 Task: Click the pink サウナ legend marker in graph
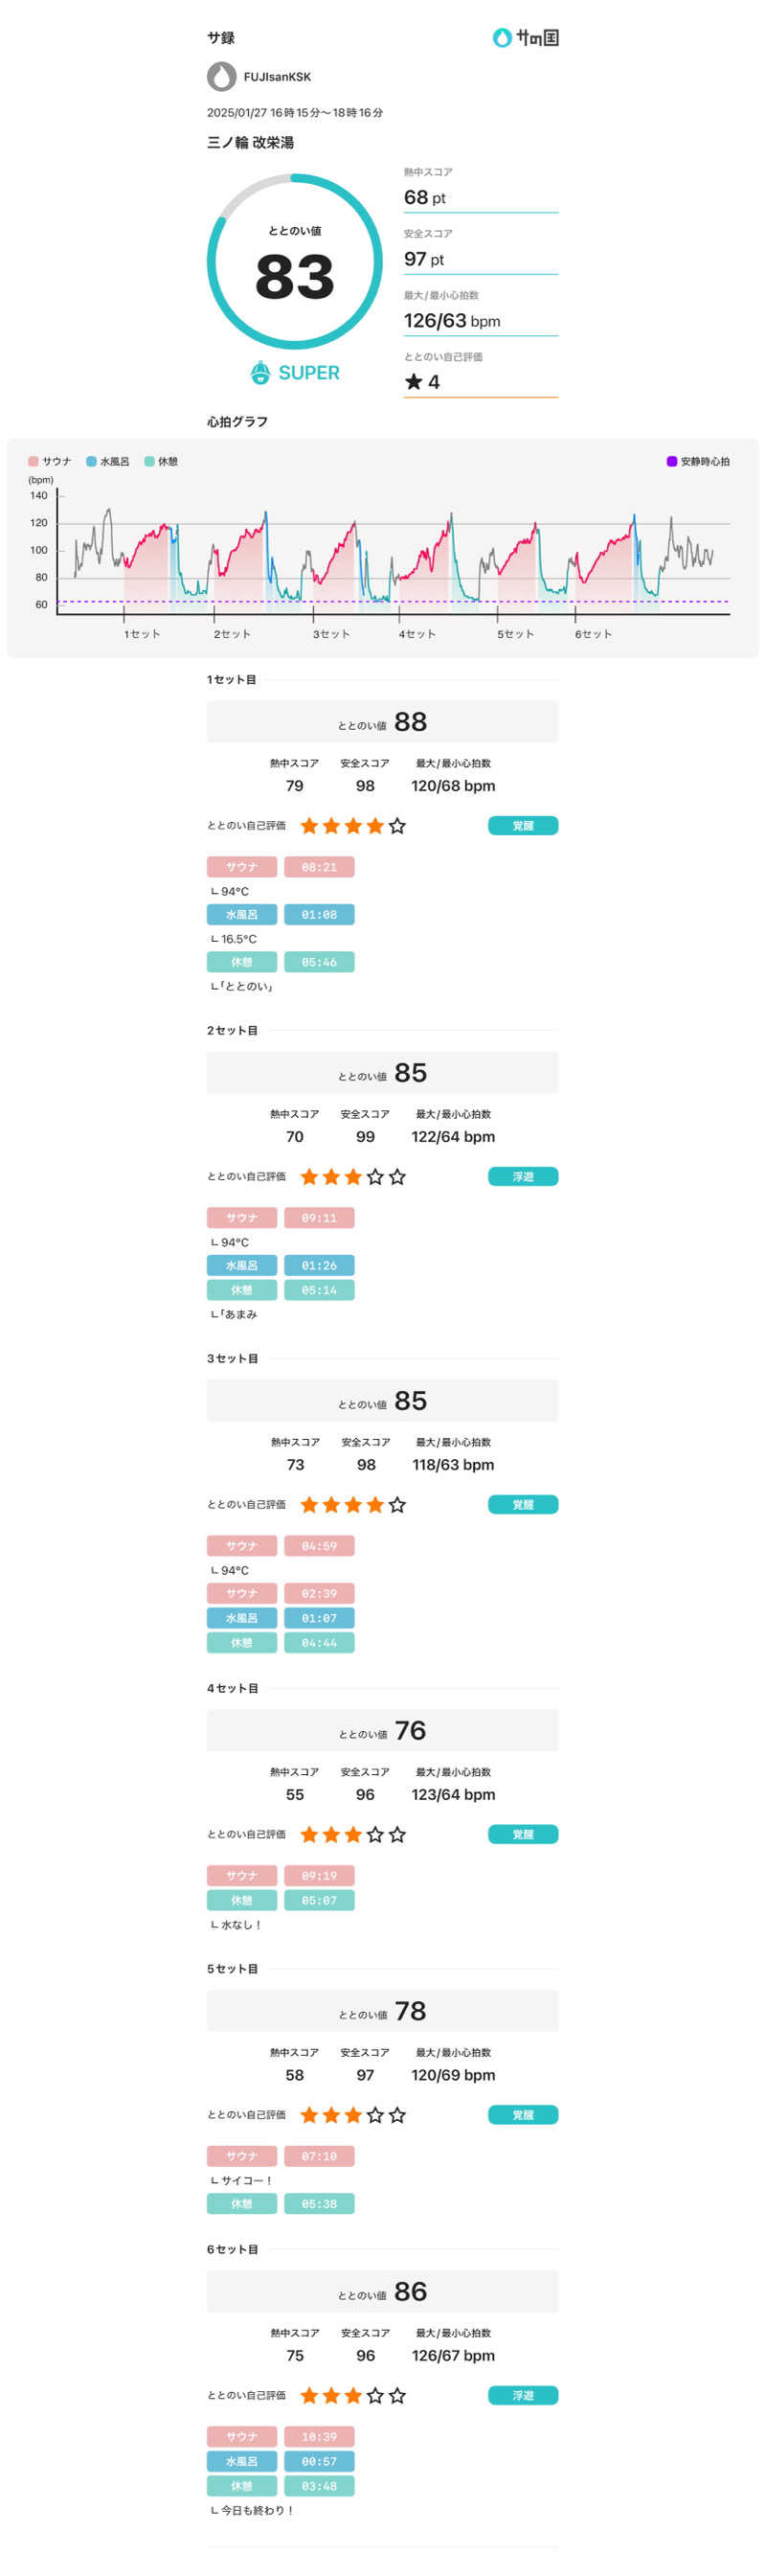coord(33,462)
